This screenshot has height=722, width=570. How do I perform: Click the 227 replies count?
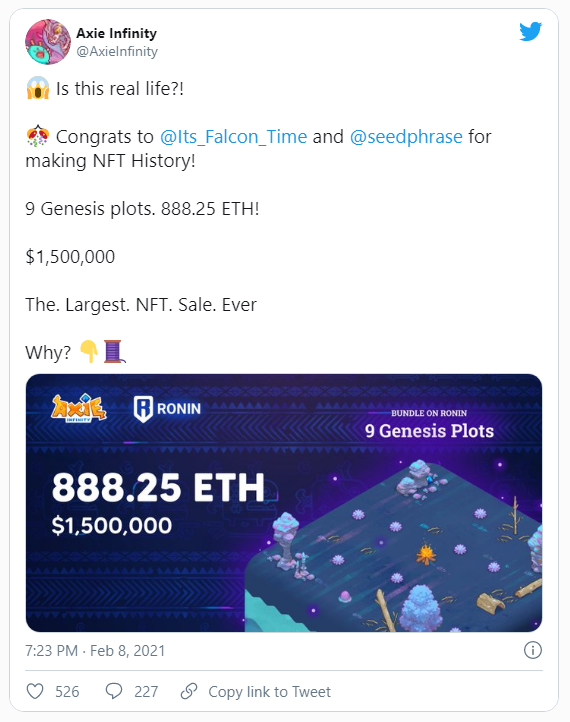pyautogui.click(x=146, y=692)
